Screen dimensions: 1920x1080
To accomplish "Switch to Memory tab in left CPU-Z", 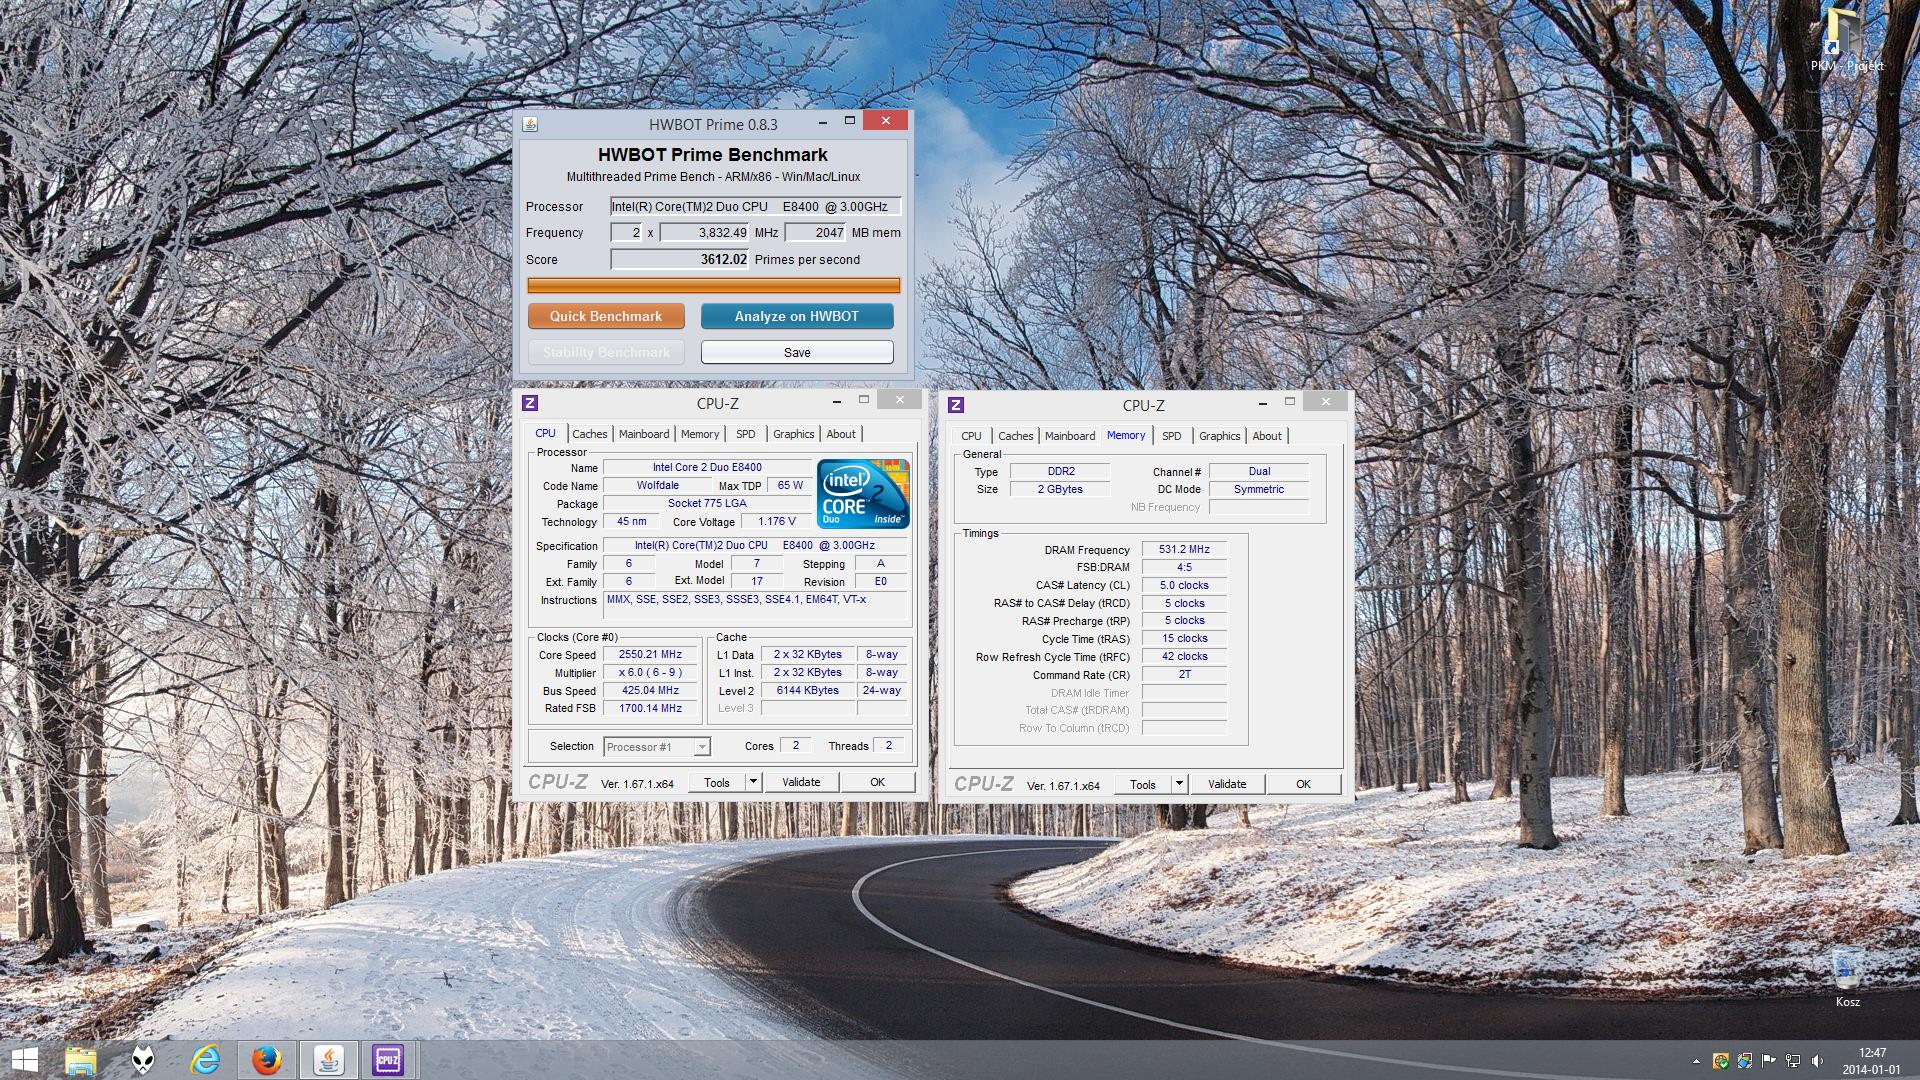I will point(700,434).
